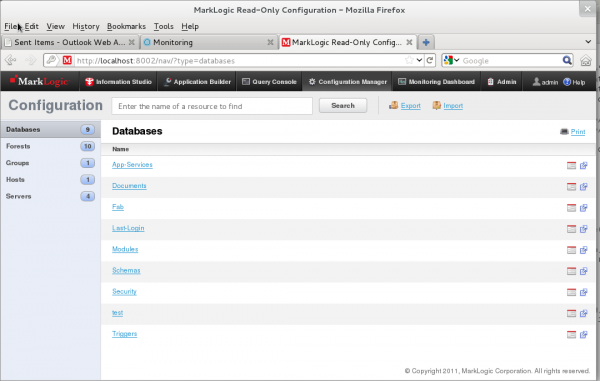Open the Triggers summary table icon

pyautogui.click(x=571, y=335)
